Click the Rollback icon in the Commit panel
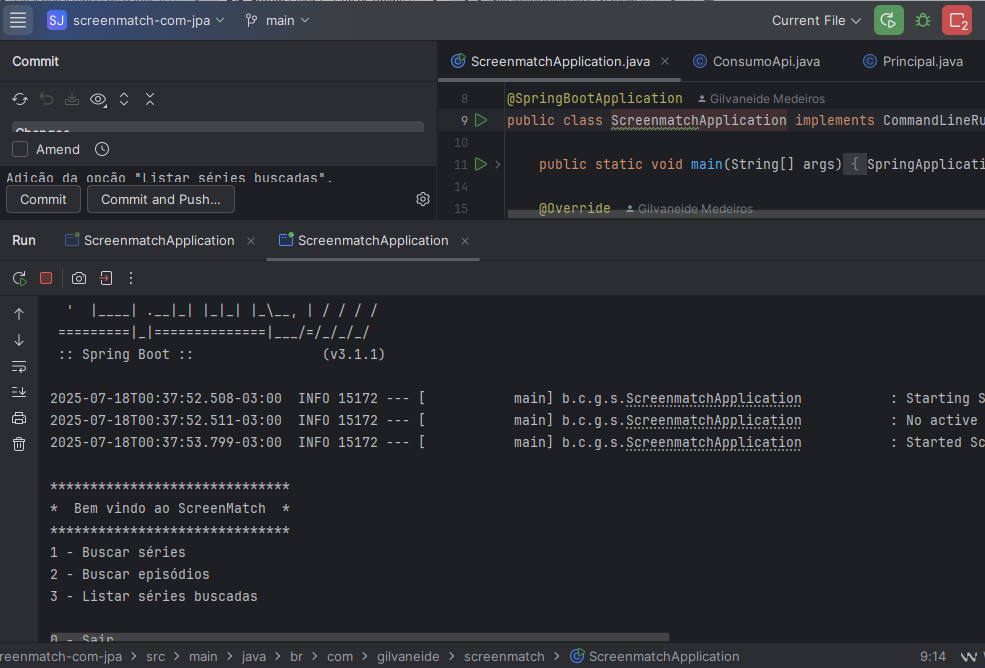Viewport: 985px width, 668px height. pos(46,99)
